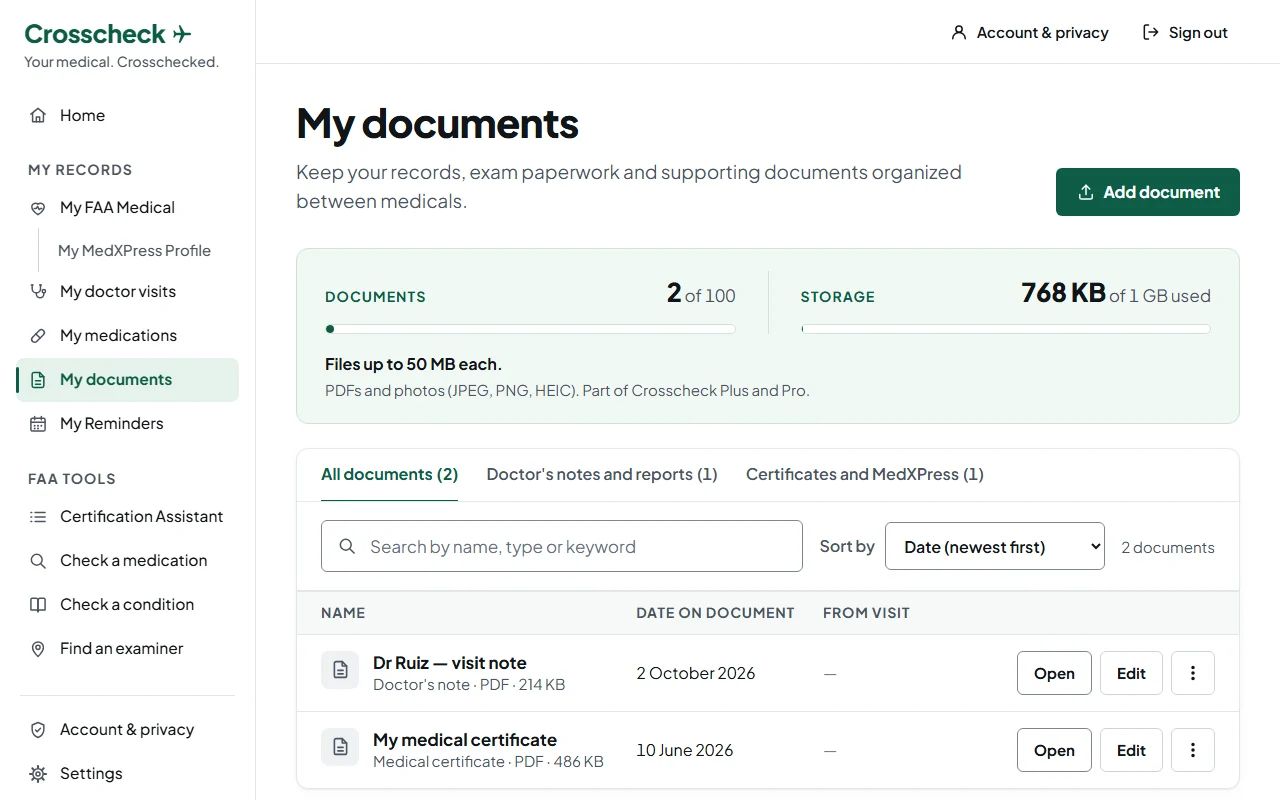This screenshot has height=800, width=1280.
Task: Click the sign out arrow icon
Action: click(x=1151, y=33)
